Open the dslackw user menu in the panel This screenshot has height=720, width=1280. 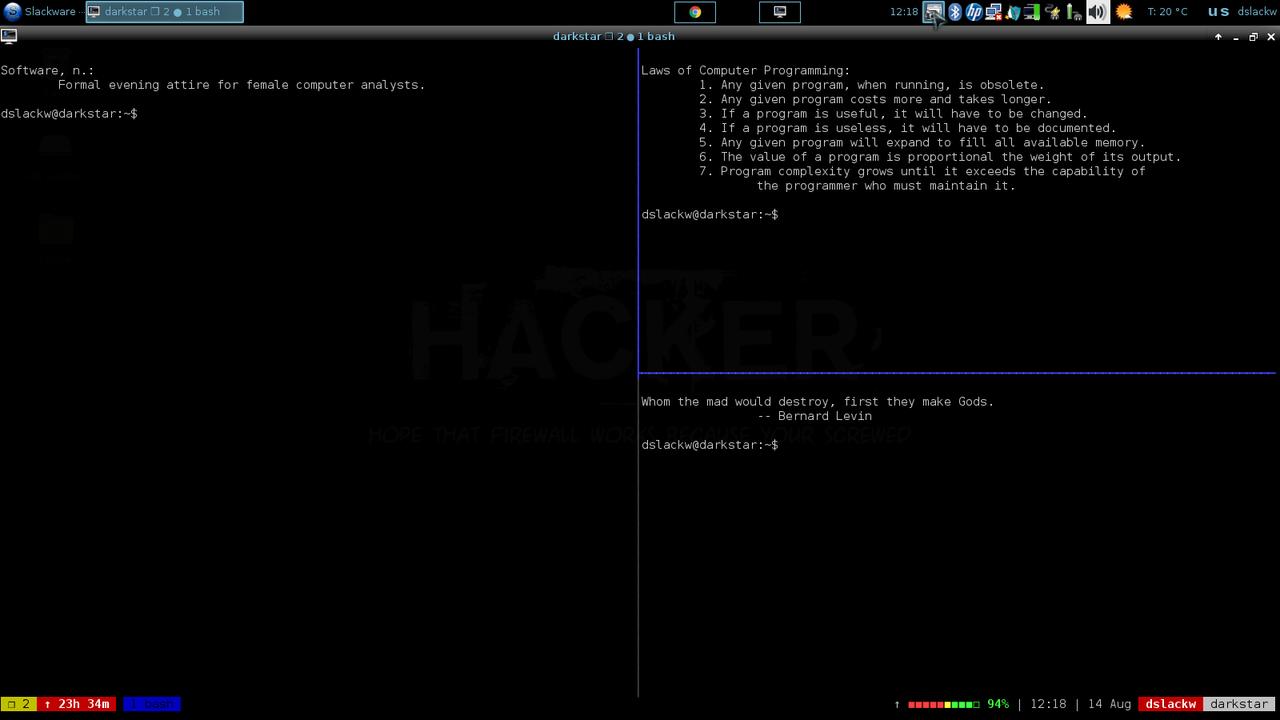(1257, 12)
